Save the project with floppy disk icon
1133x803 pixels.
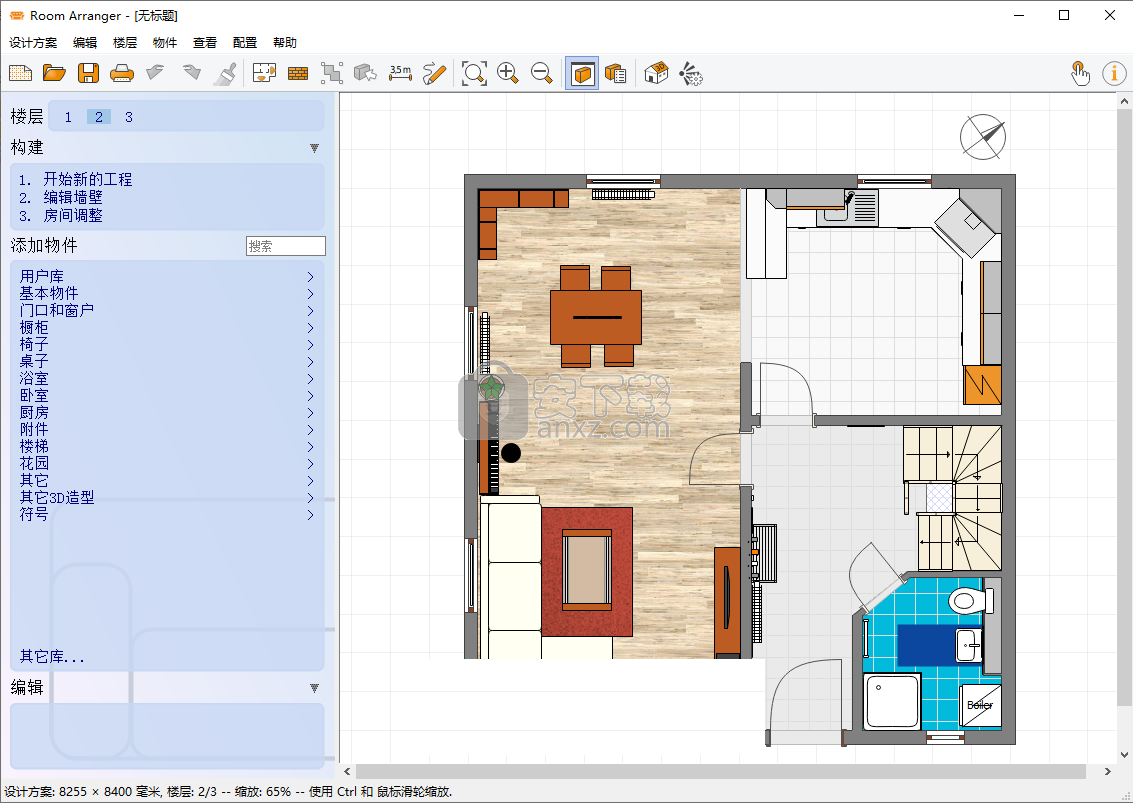point(88,73)
